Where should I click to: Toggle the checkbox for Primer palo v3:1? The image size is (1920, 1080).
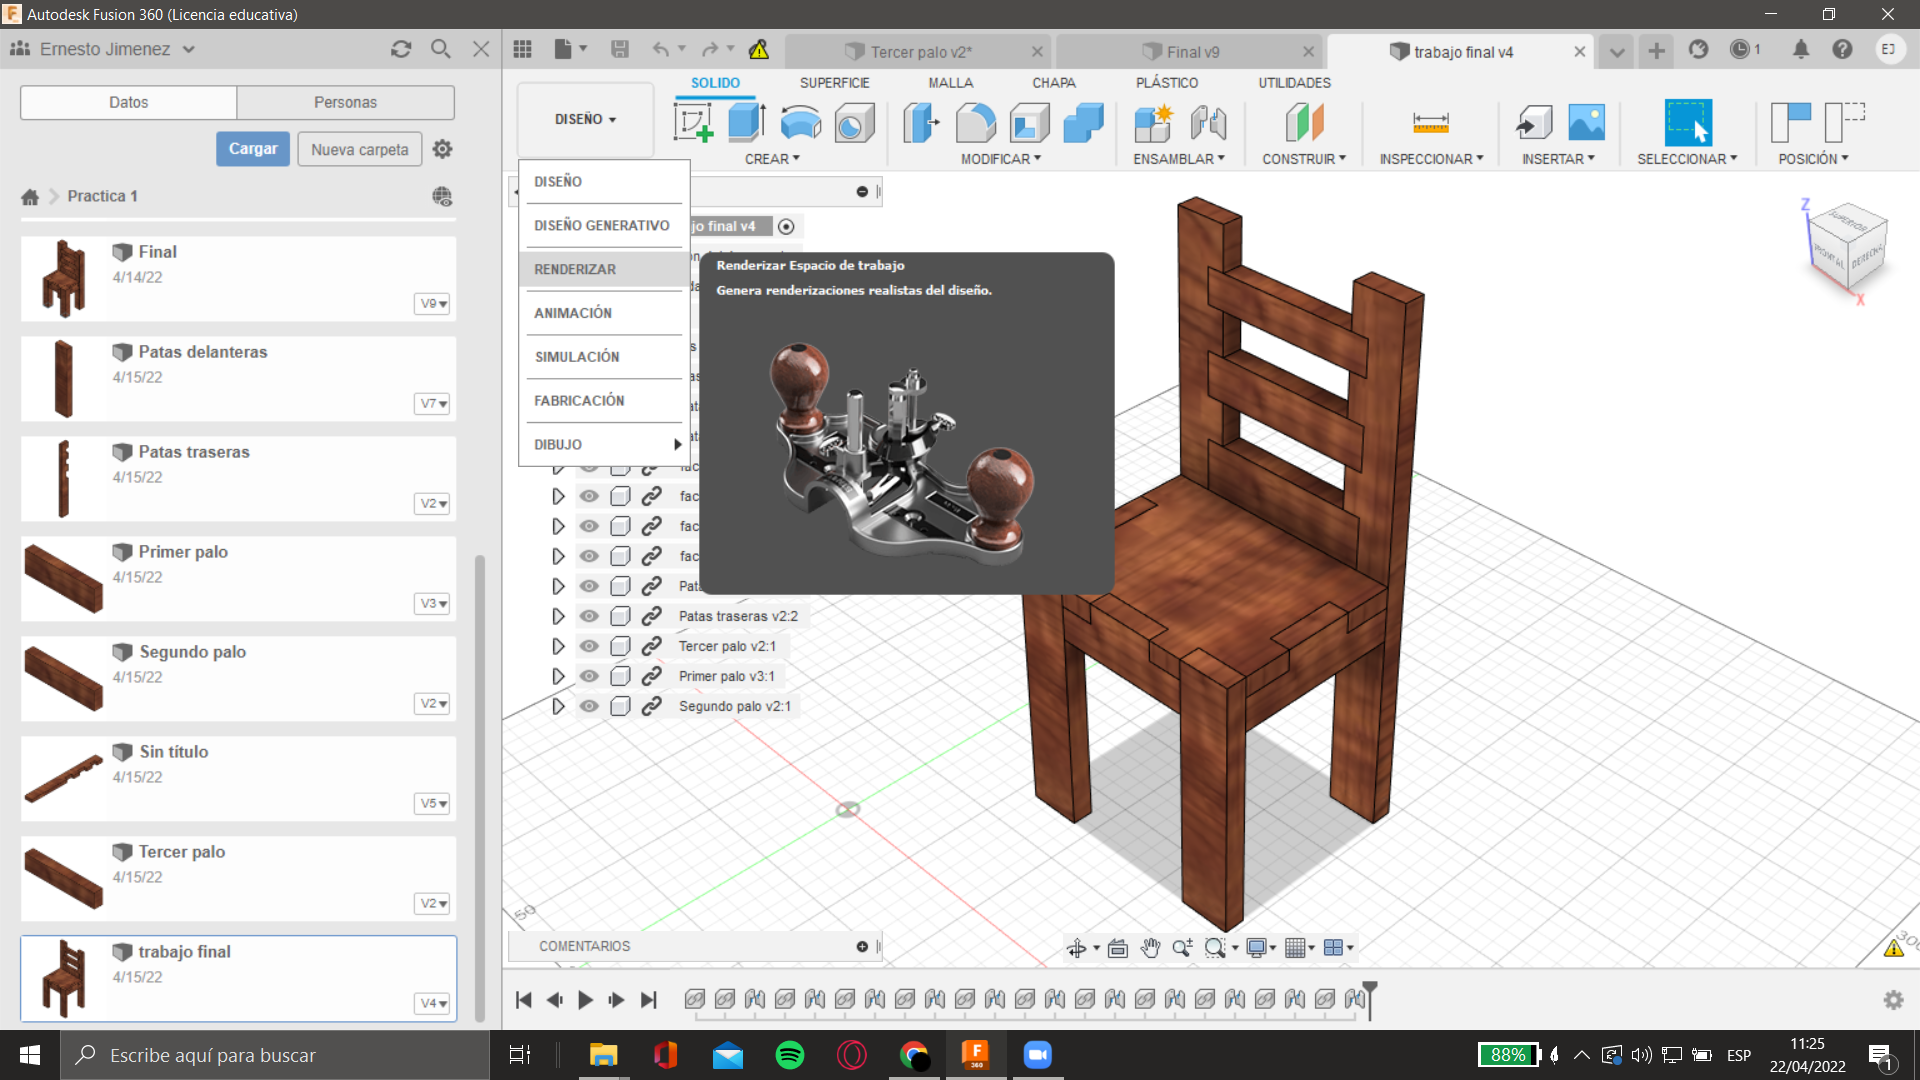(620, 676)
